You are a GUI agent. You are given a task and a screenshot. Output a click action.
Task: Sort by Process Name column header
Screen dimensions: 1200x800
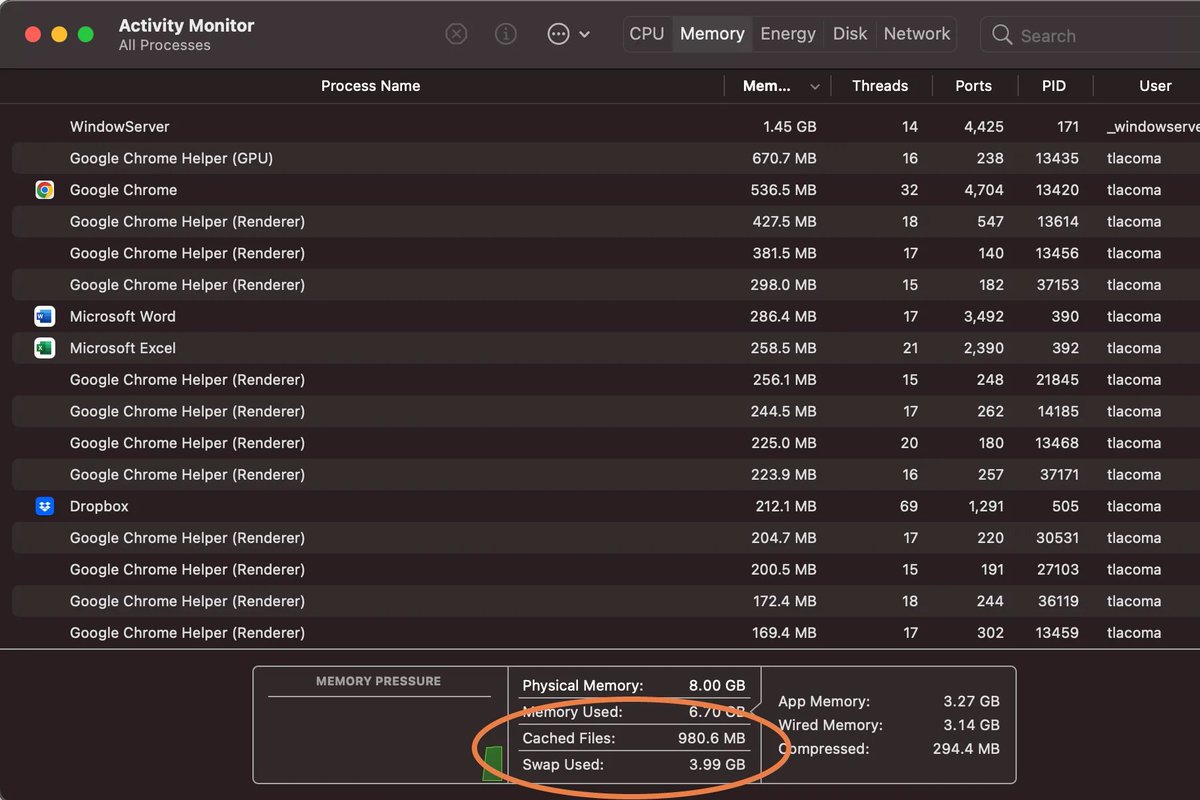point(370,86)
